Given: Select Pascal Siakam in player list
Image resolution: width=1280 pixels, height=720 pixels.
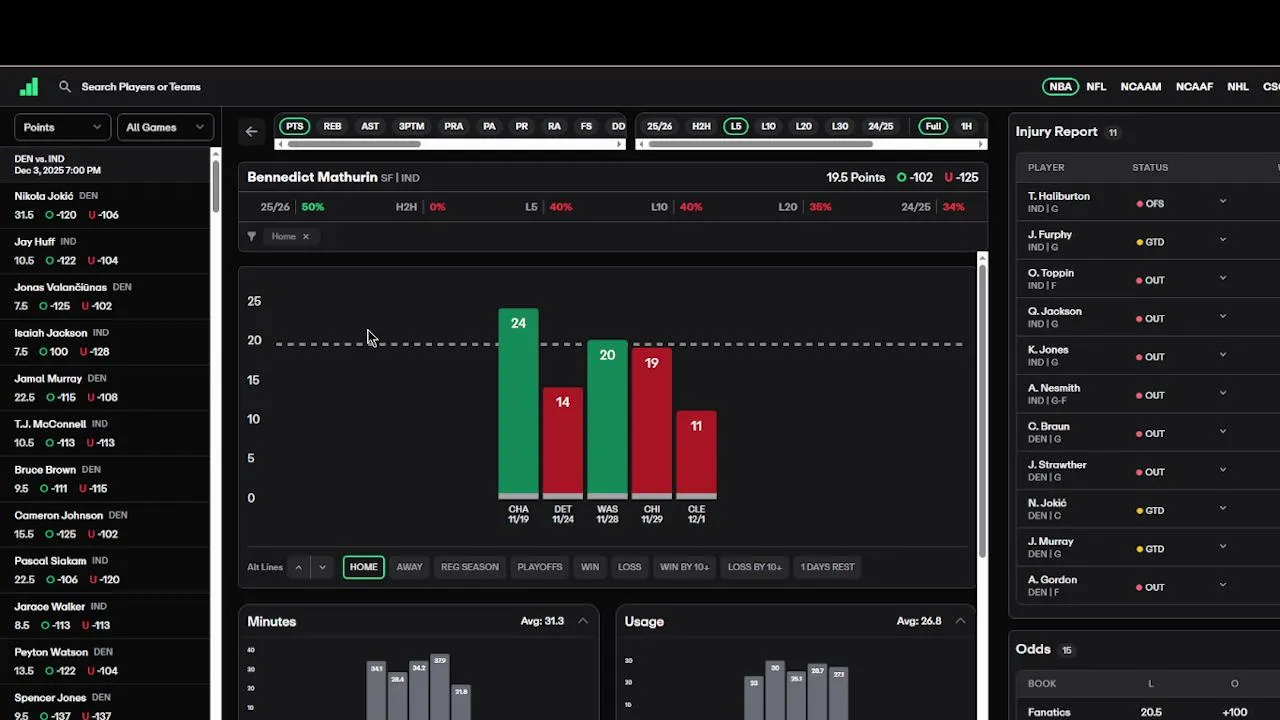Looking at the screenshot, I should click(x=106, y=570).
